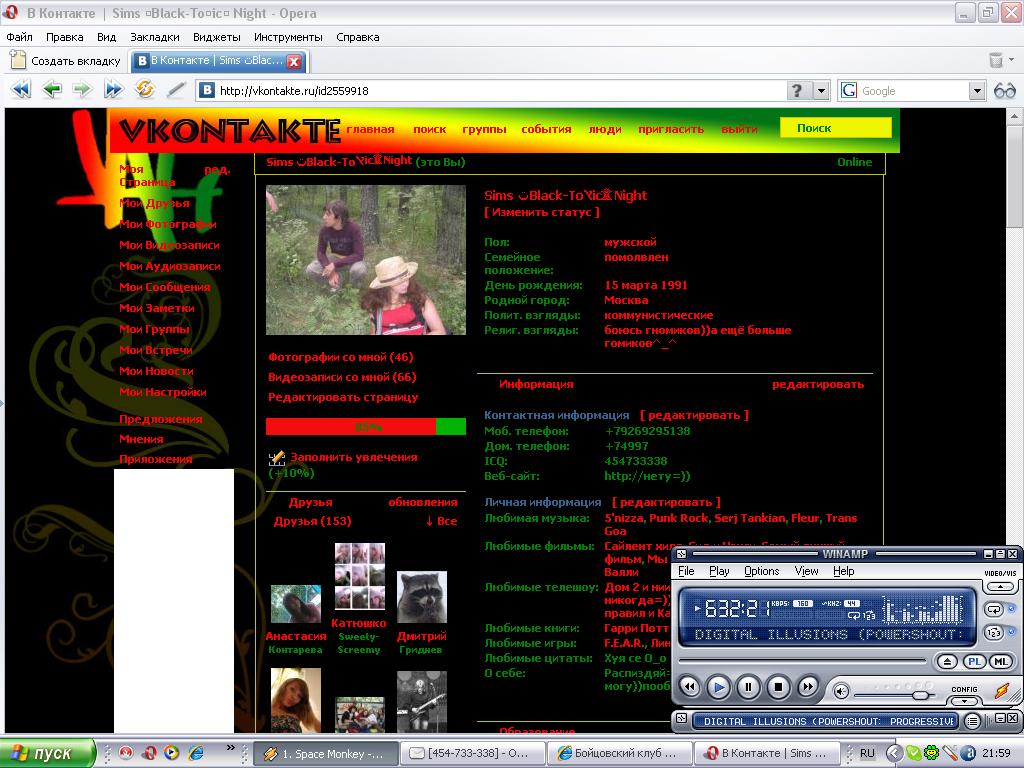Go back with Opera's green back arrow
The height and width of the screenshot is (768, 1024).
pyautogui.click(x=52, y=89)
